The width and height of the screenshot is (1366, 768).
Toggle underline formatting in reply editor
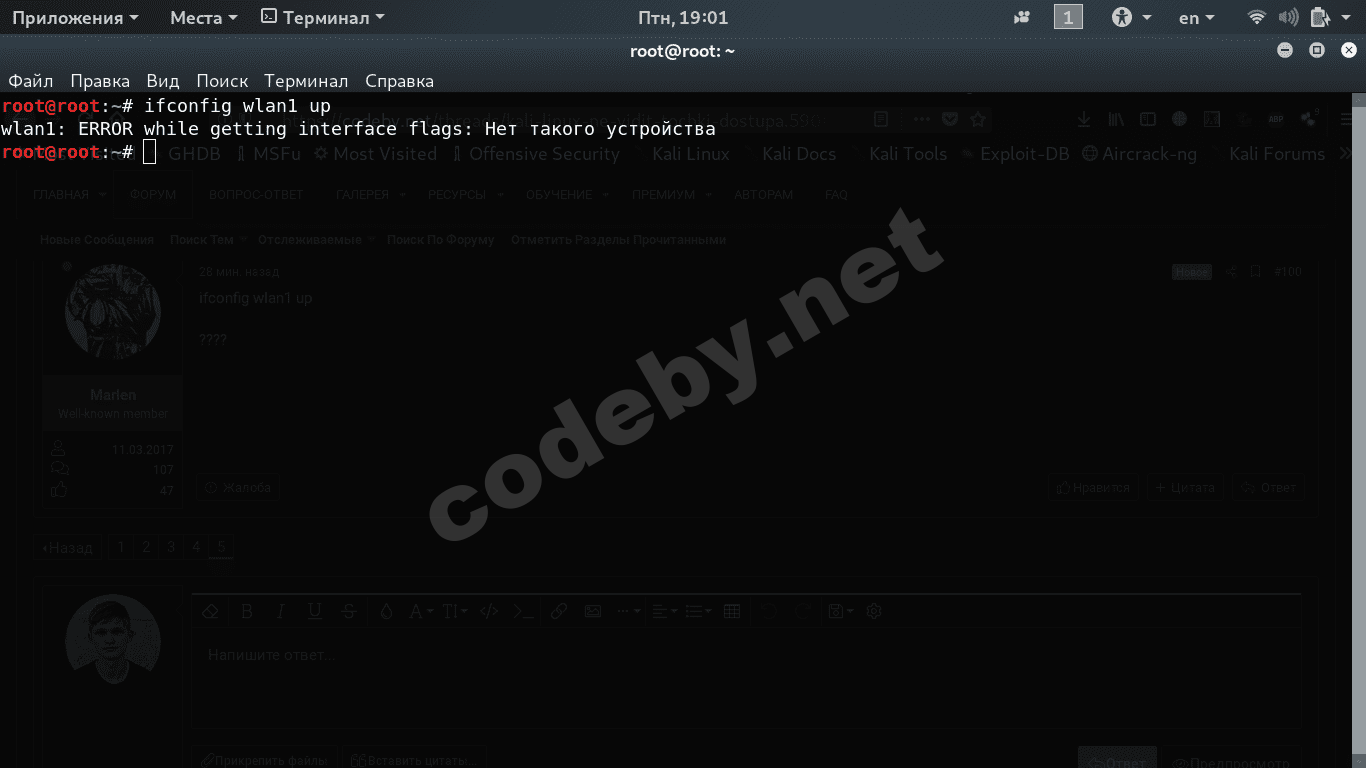(315, 611)
